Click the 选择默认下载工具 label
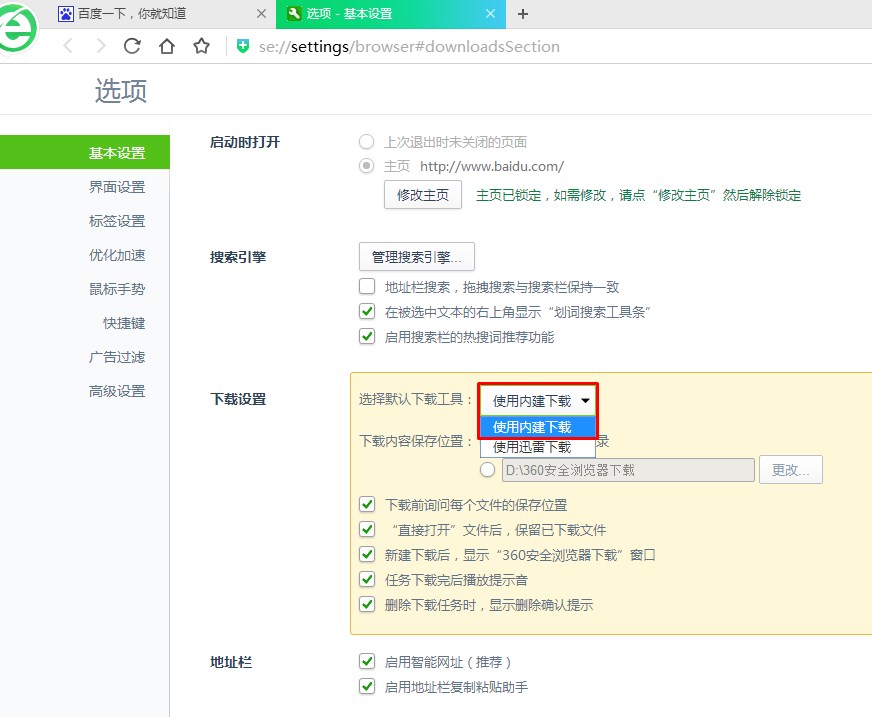872x717 pixels. pyautogui.click(x=415, y=399)
